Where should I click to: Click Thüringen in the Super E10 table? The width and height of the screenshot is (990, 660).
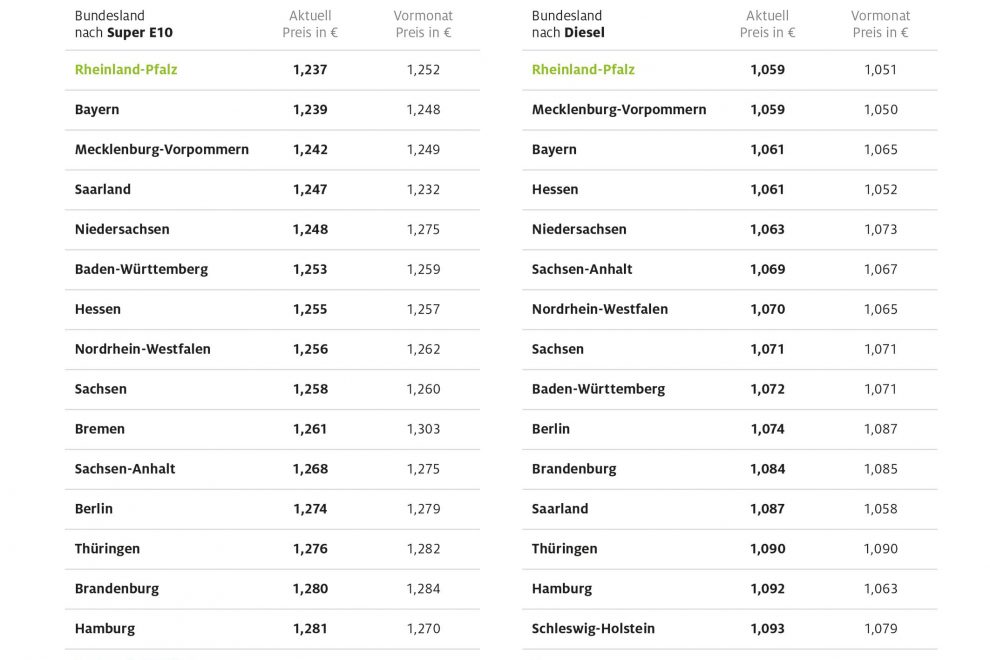[107, 549]
